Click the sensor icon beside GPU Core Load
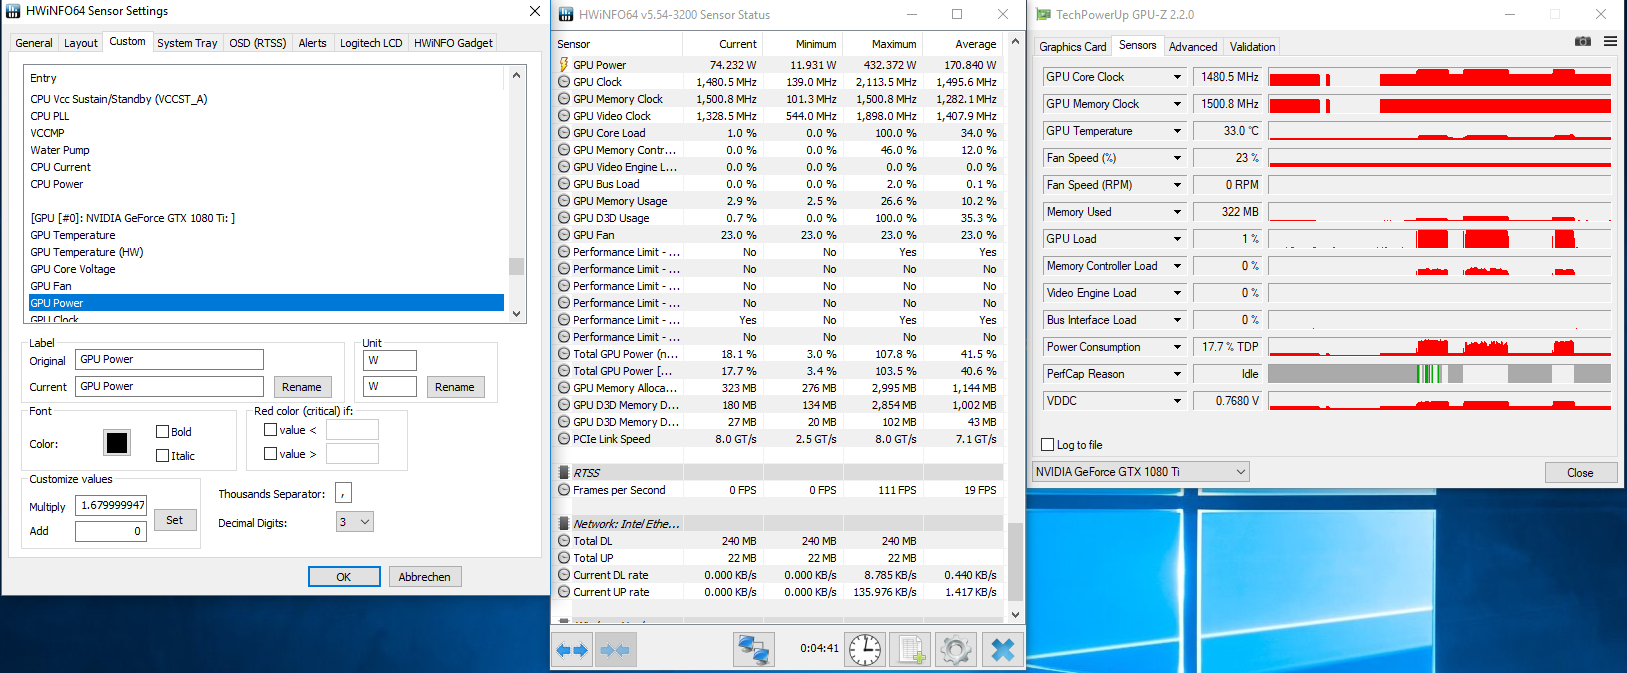1627x673 pixels. click(x=564, y=133)
